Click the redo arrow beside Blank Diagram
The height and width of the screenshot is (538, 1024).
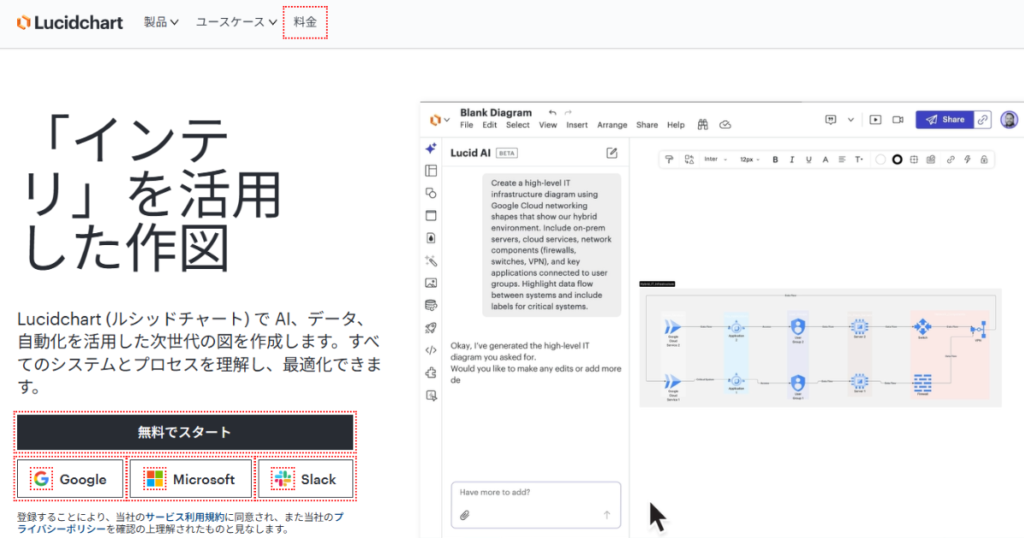[x=568, y=112]
